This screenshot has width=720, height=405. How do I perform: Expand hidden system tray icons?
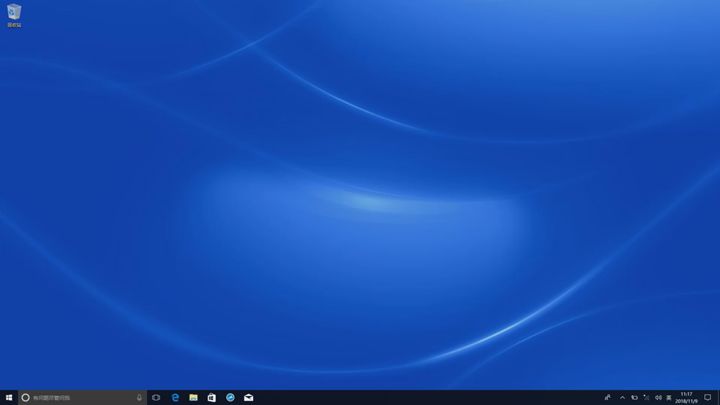[x=622, y=398]
